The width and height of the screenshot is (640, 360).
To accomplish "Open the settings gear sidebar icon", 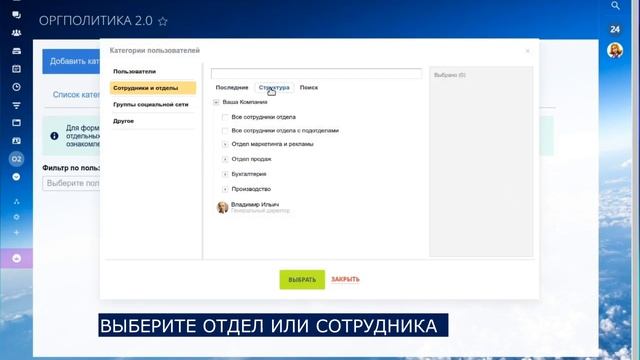I will click(16, 217).
